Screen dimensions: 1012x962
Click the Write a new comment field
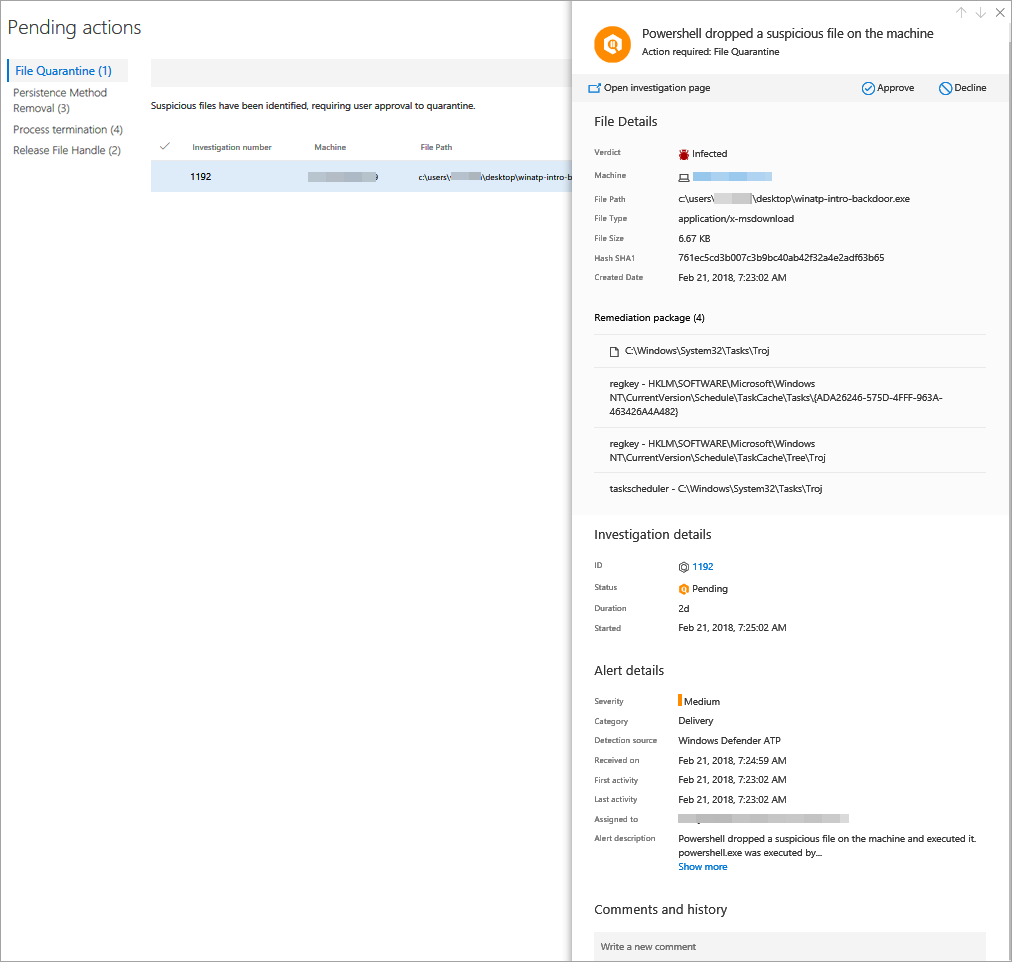pyautogui.click(x=789, y=946)
